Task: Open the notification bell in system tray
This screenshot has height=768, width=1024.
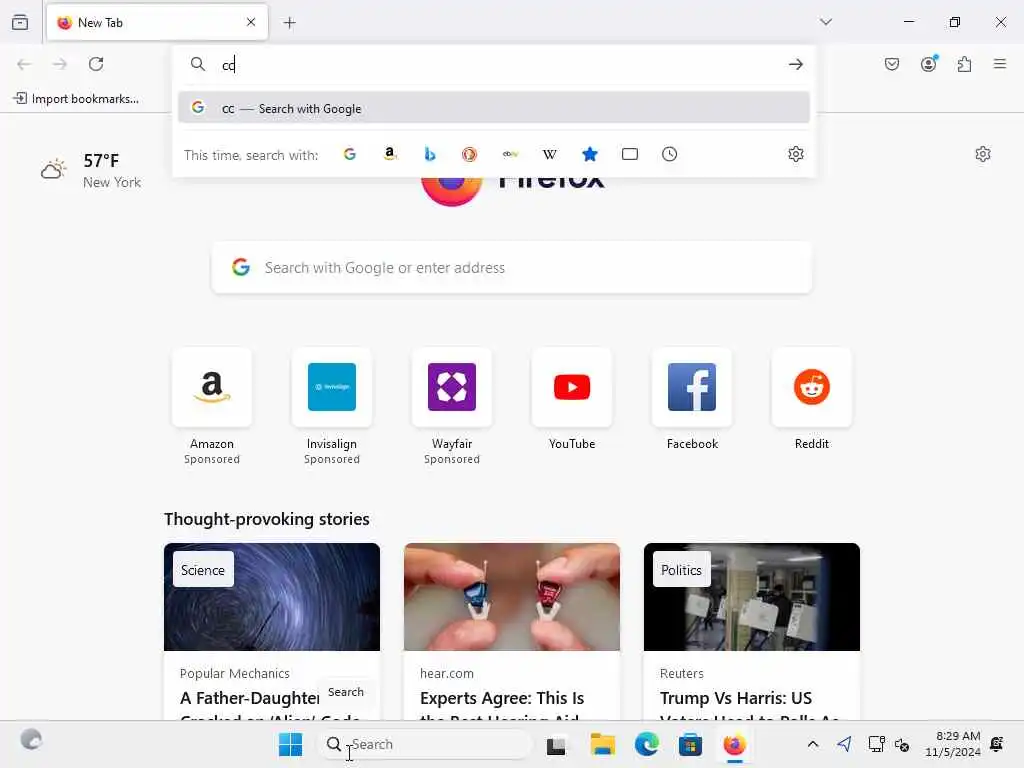Action: (x=997, y=744)
